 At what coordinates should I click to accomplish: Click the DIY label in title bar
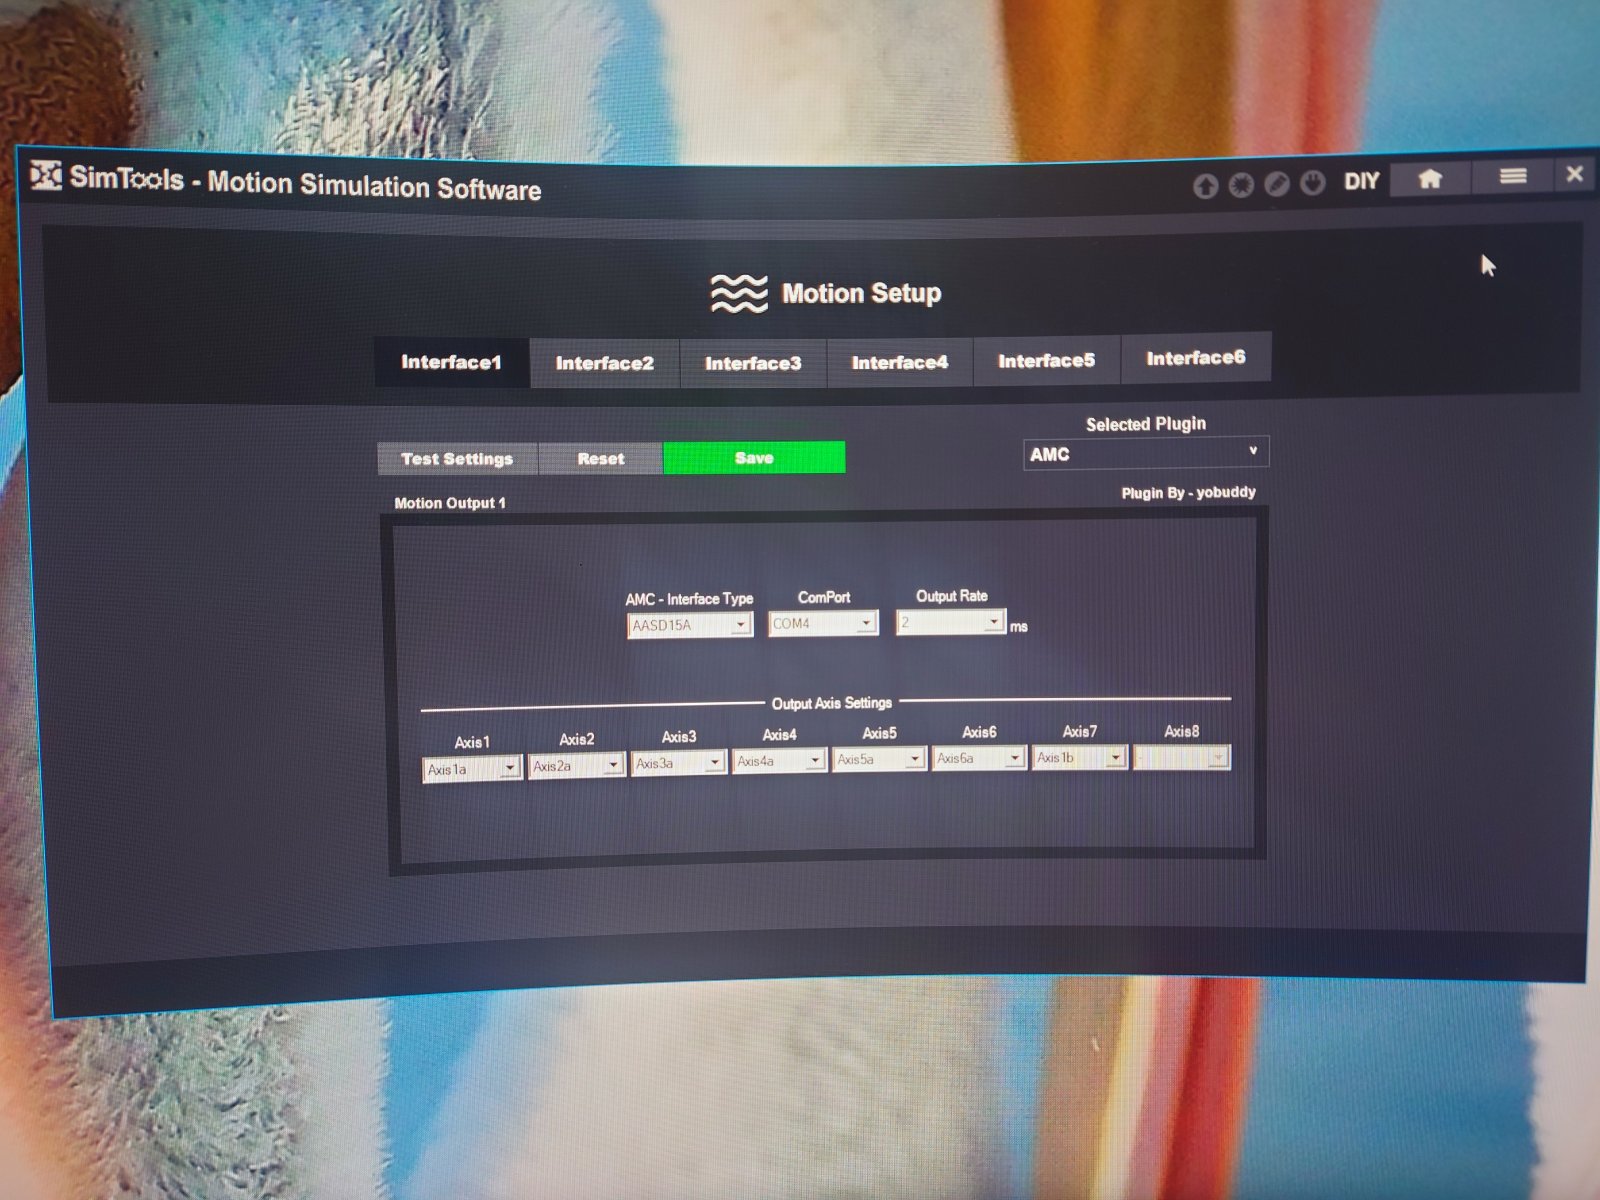pyautogui.click(x=1361, y=181)
